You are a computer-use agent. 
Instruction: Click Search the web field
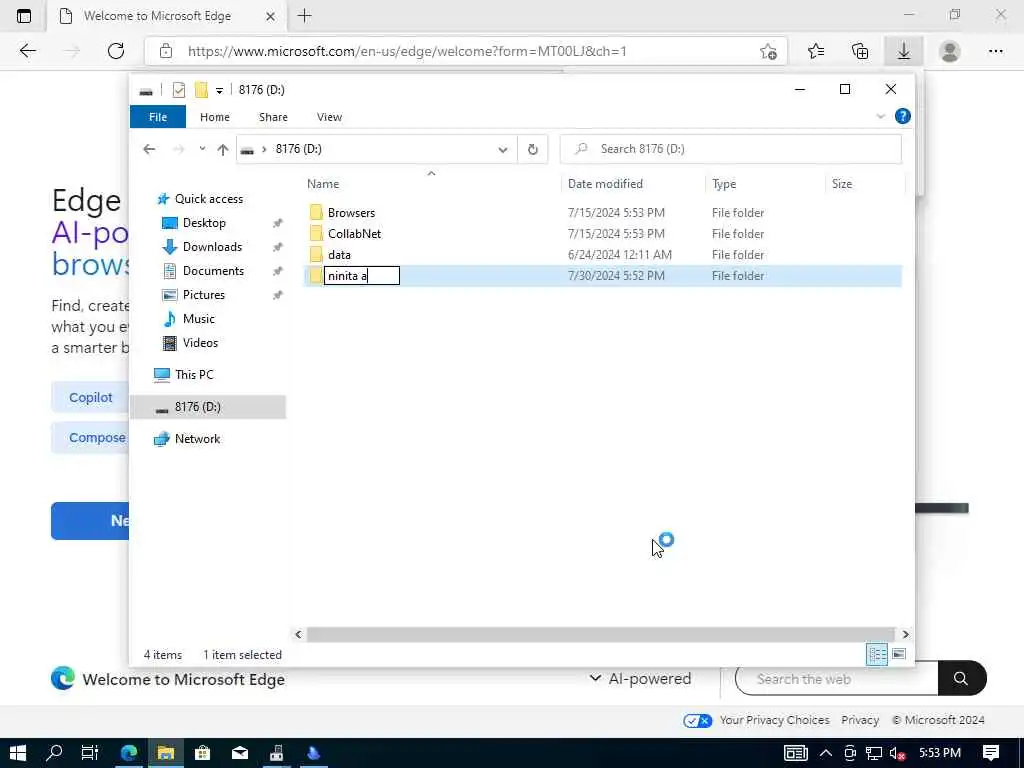[x=837, y=679]
